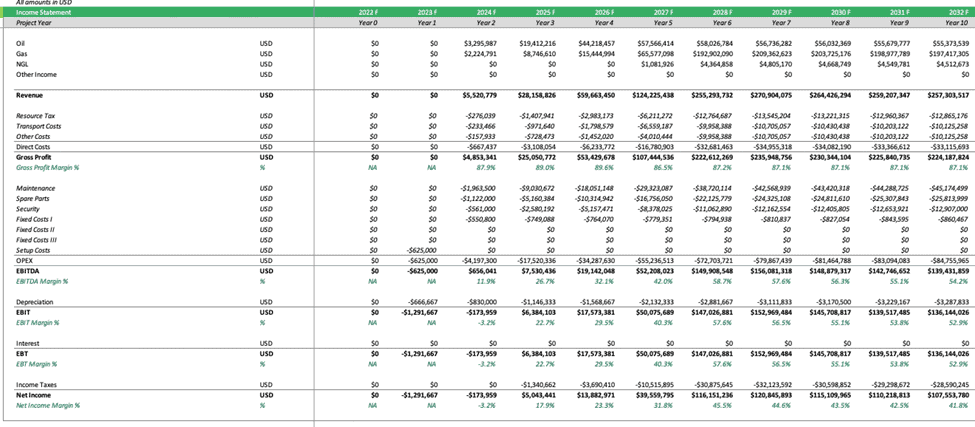Select the OPEX row label
This screenshot has height=427, width=975.
click(24, 260)
